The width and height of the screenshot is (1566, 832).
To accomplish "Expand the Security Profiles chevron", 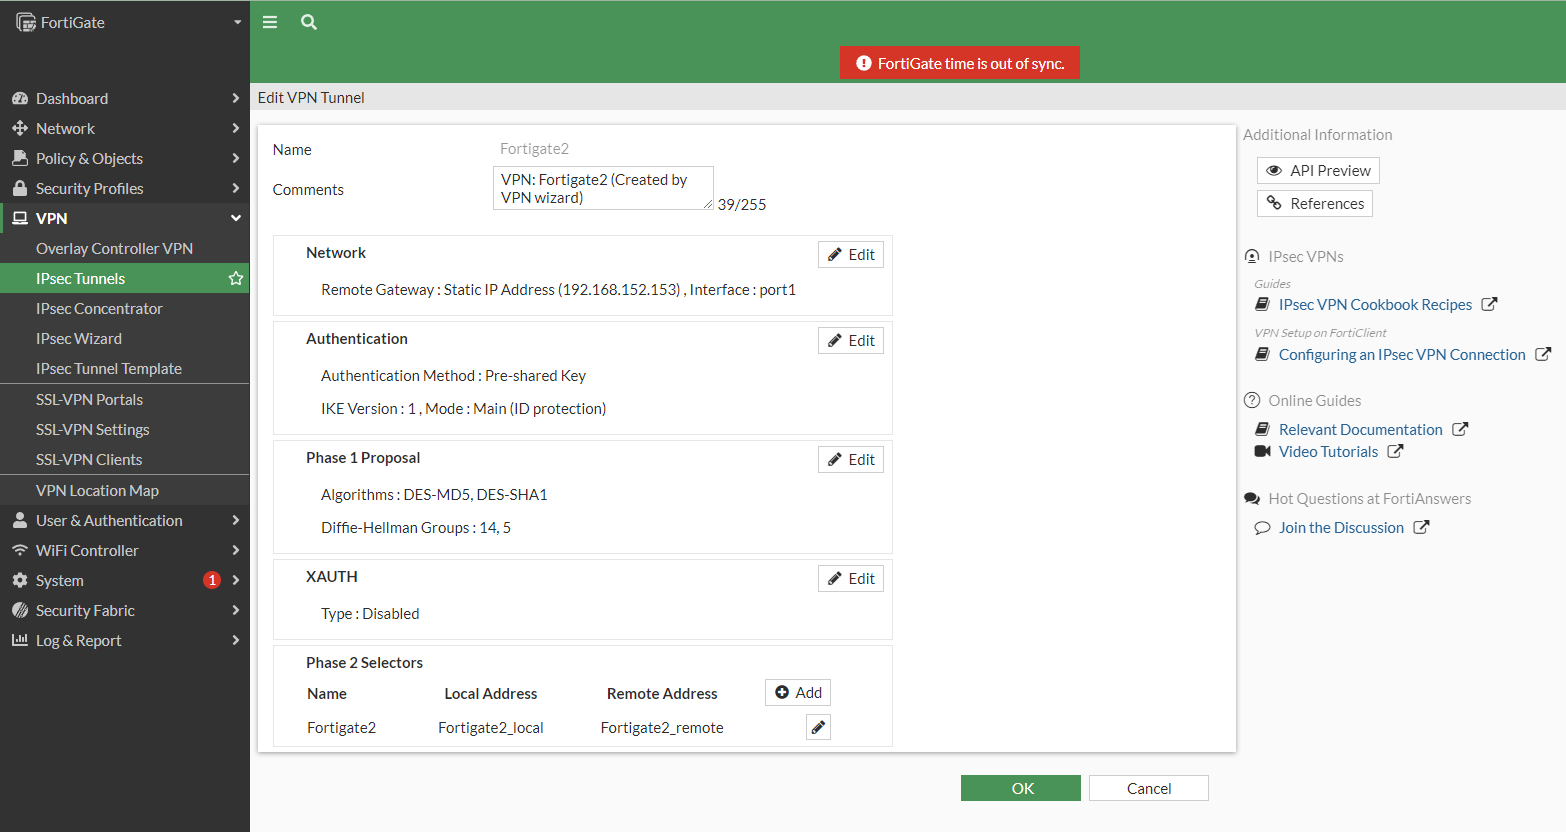I will tap(236, 188).
